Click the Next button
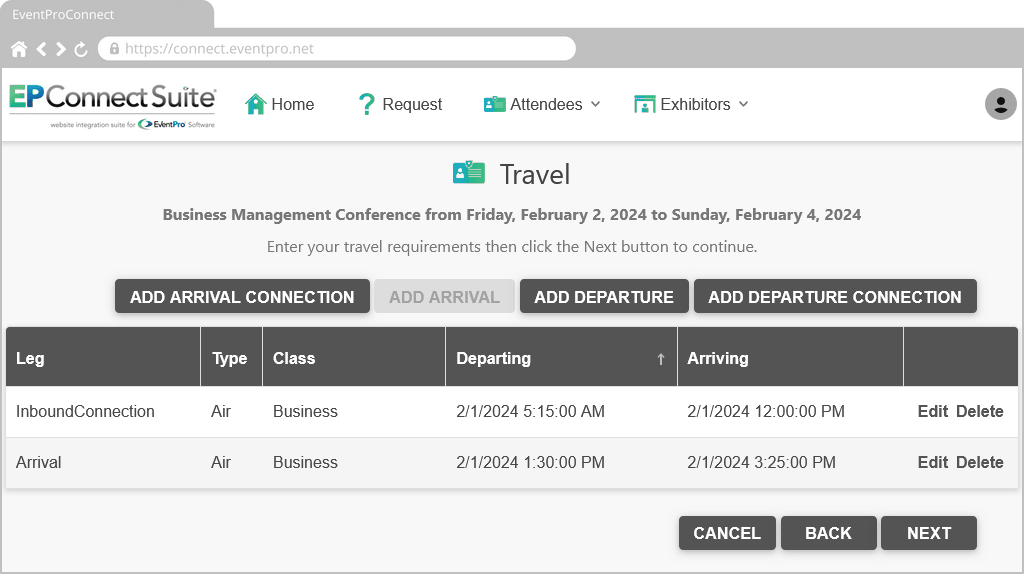This screenshot has width=1024, height=574. coord(929,533)
